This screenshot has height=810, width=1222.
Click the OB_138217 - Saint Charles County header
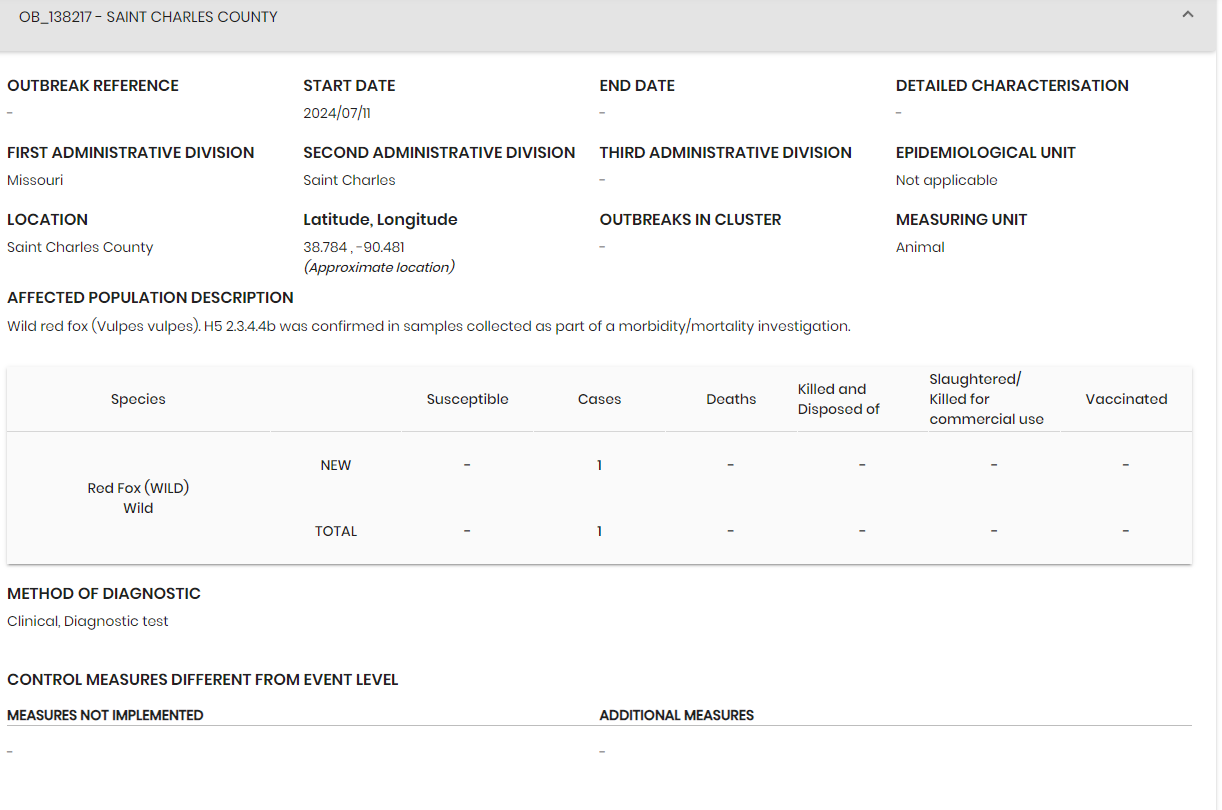pos(148,17)
